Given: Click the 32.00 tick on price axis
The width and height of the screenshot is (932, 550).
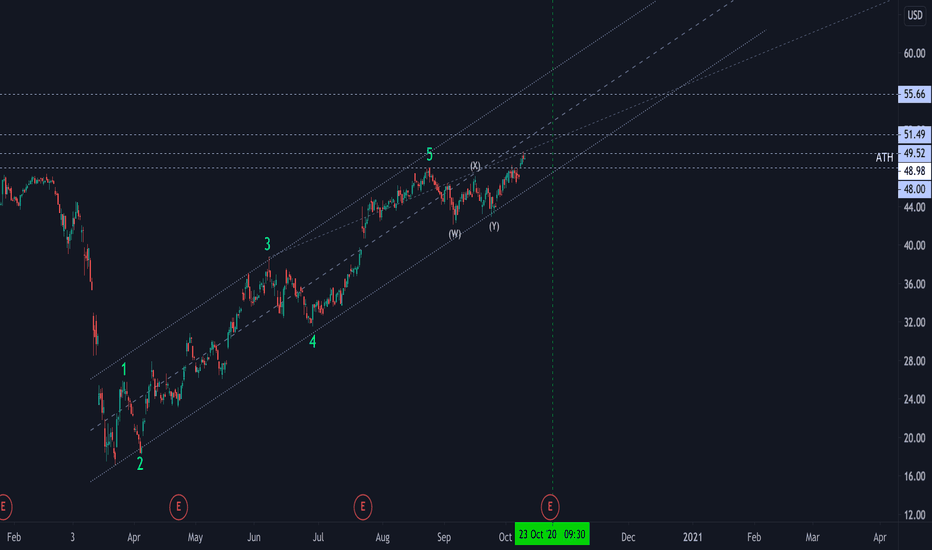Looking at the screenshot, I should (x=914, y=322).
